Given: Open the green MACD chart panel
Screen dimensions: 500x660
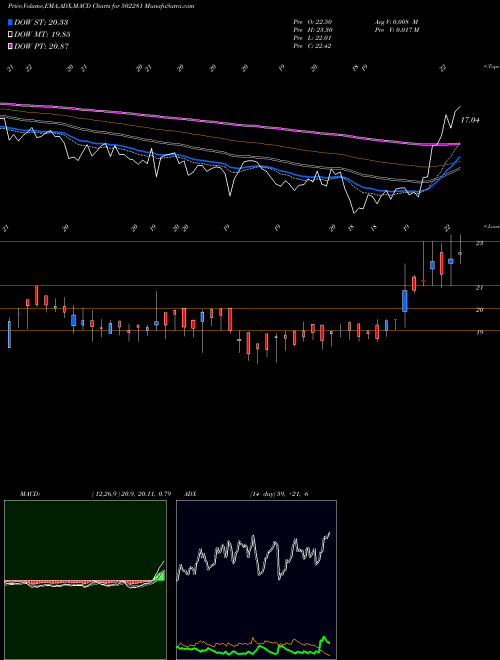Looking at the screenshot, I should tap(85, 580).
